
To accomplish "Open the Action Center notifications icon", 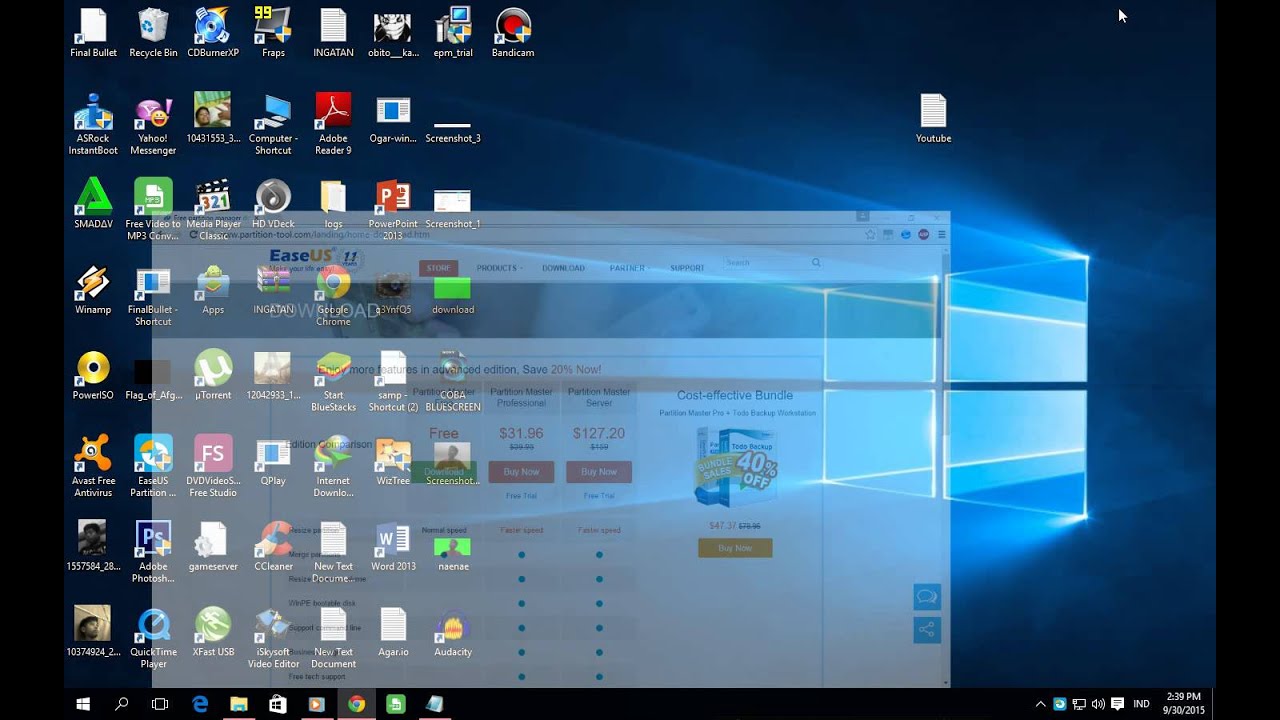I will (1117, 704).
